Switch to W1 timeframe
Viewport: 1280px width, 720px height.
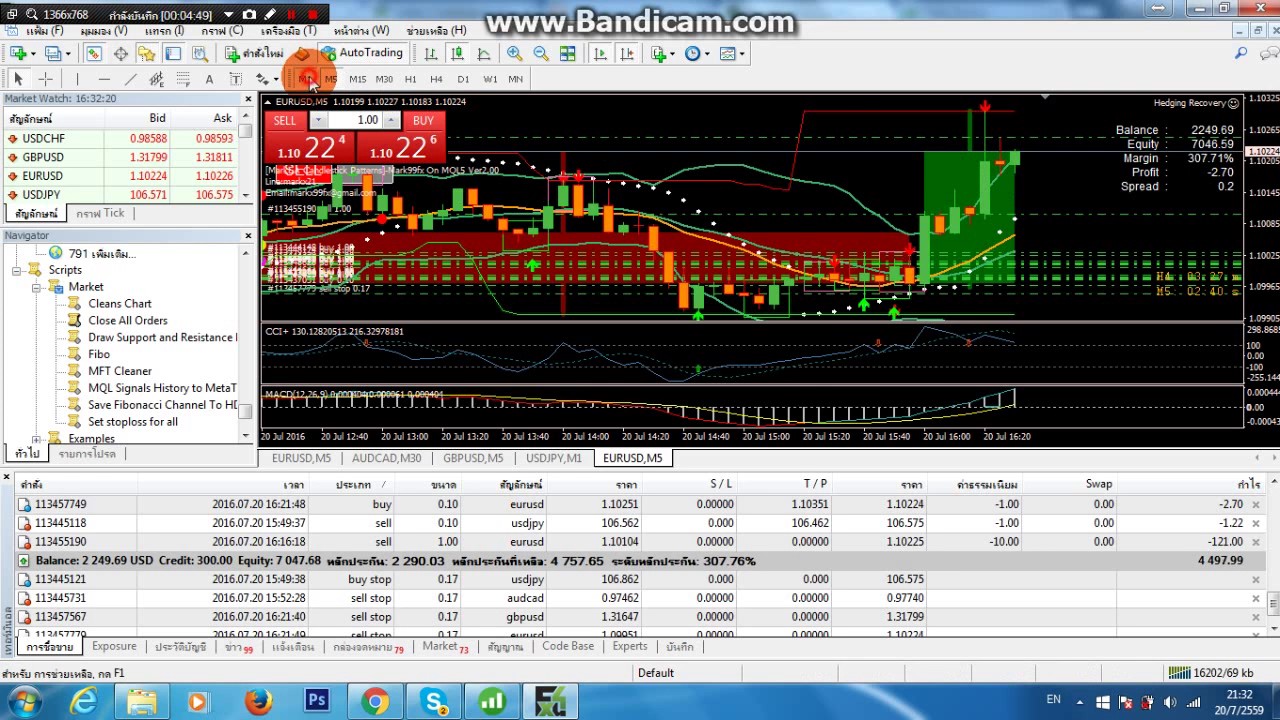pos(490,79)
